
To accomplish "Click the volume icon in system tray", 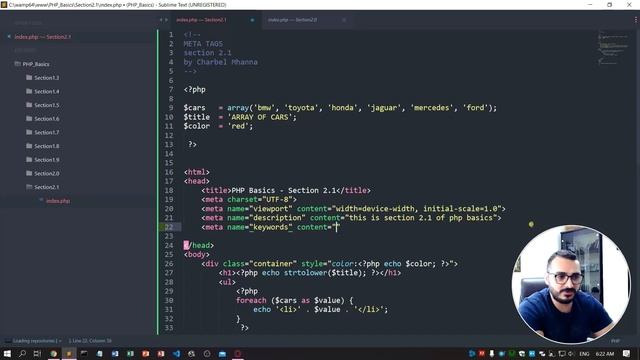I will 571,353.
